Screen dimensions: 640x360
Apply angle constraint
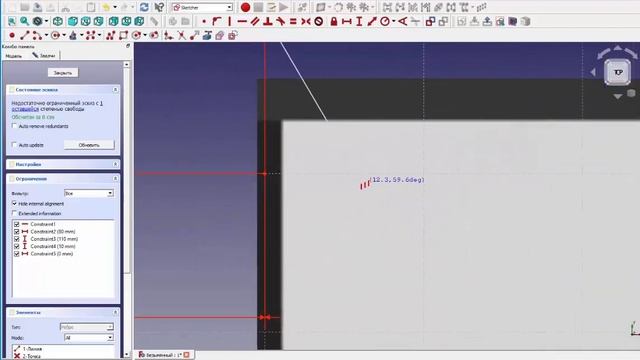point(402,21)
